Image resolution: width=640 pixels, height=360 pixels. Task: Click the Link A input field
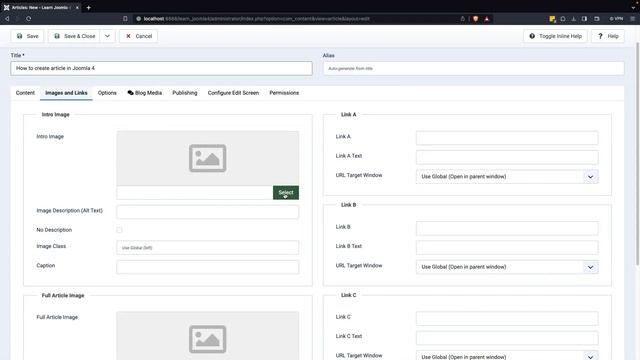coord(507,138)
